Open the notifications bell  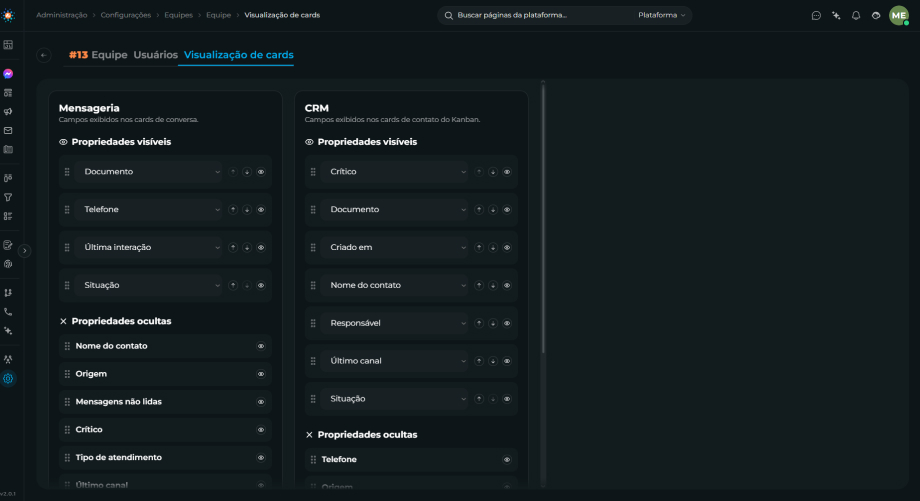tap(856, 15)
